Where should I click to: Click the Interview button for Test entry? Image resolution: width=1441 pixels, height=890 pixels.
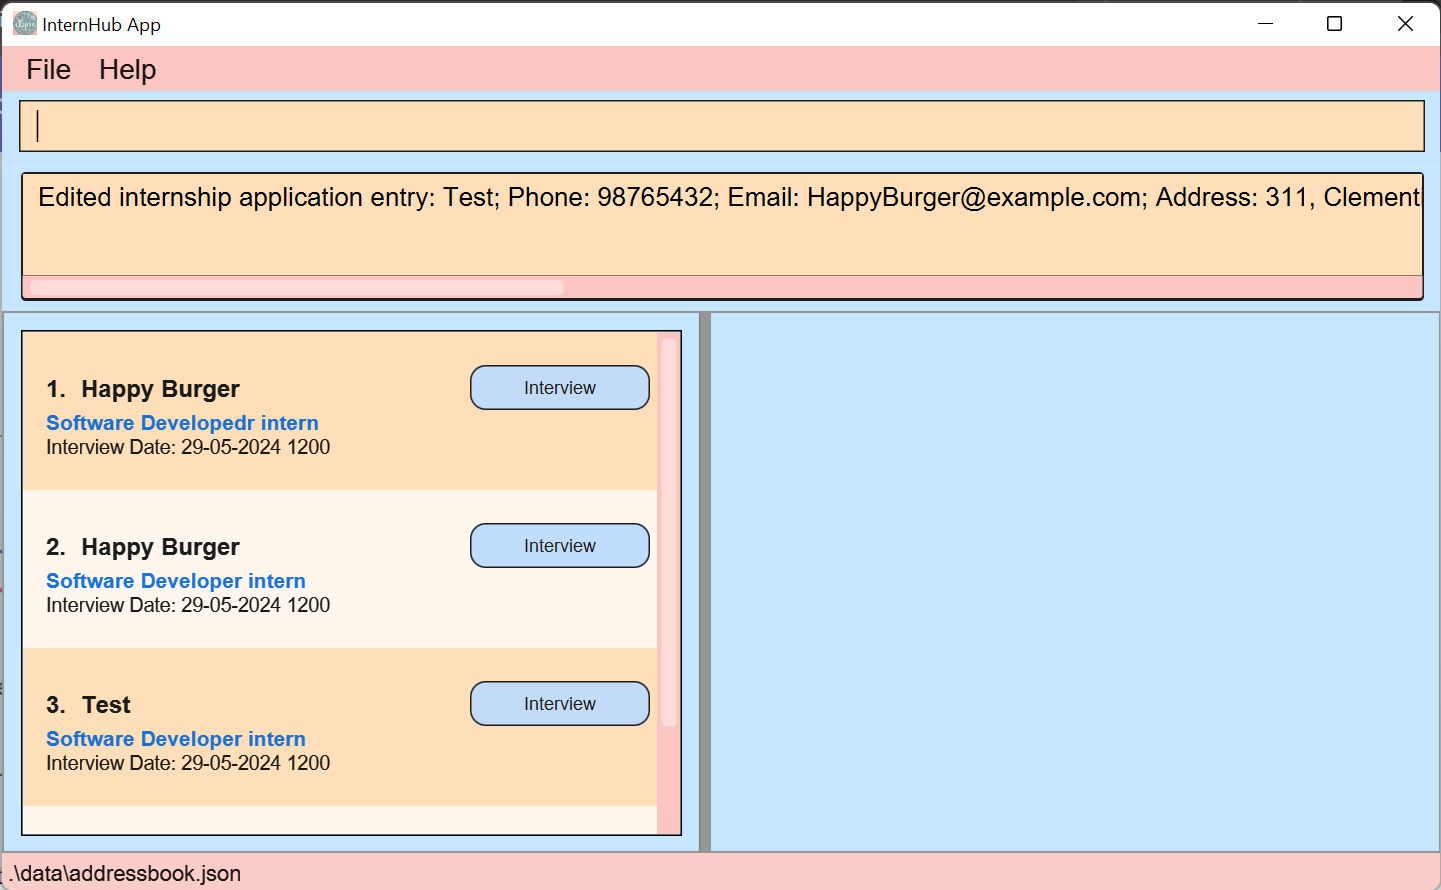[560, 704]
